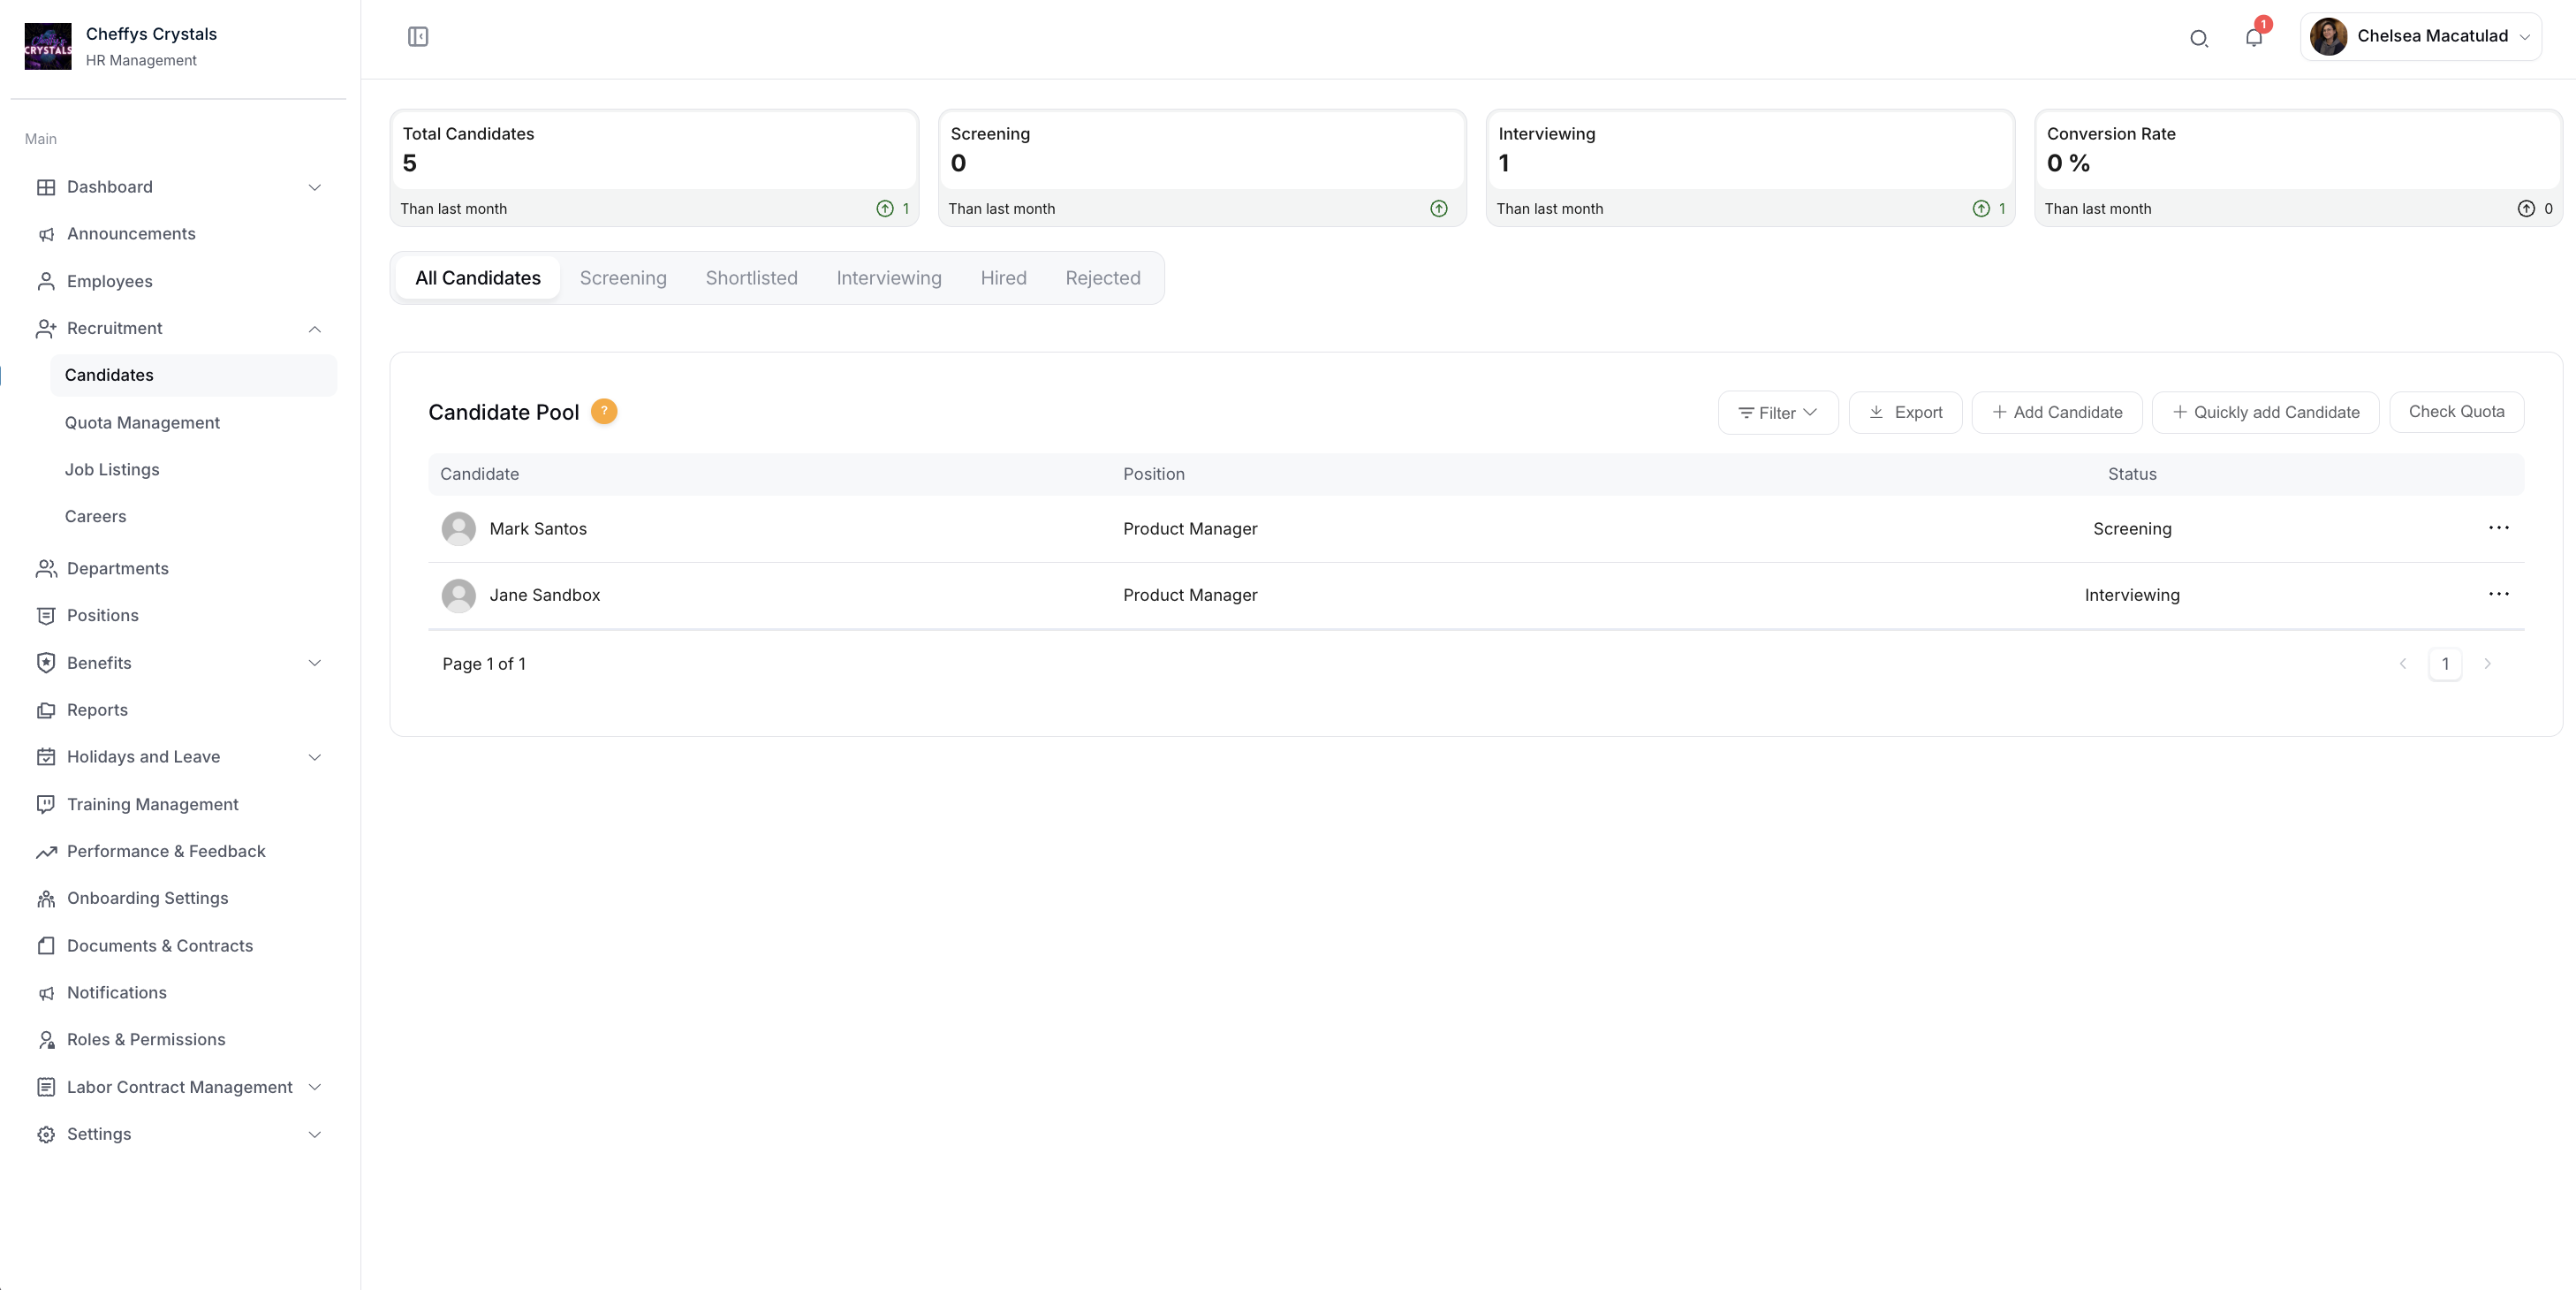Toggle the sidebar collapse icon at top
Viewport: 2576px width, 1290px height.
[x=417, y=37]
